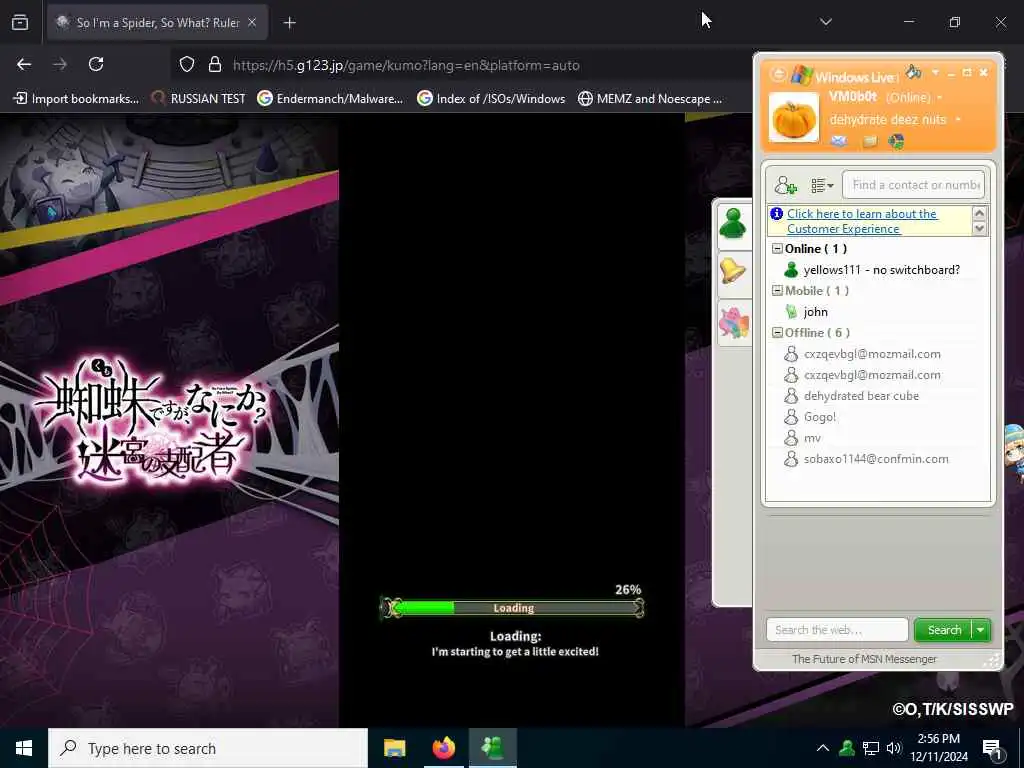Open the VM0b0t online status dropdown
1024x768 pixels.
coord(940,98)
